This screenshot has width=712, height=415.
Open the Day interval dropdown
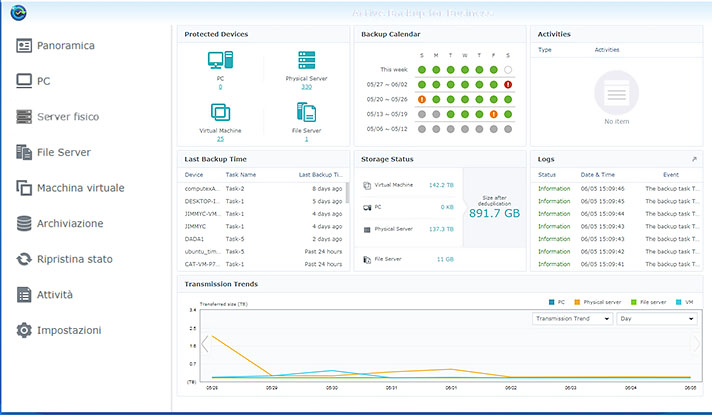(x=657, y=318)
